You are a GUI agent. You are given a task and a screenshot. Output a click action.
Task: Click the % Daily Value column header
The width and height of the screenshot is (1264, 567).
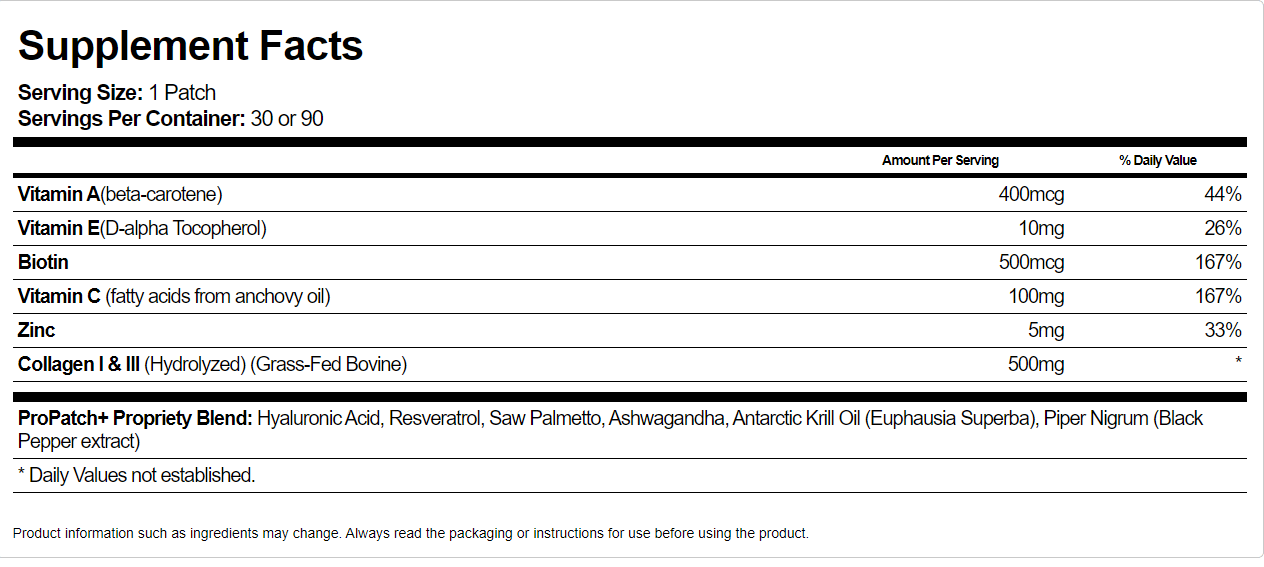point(1158,160)
